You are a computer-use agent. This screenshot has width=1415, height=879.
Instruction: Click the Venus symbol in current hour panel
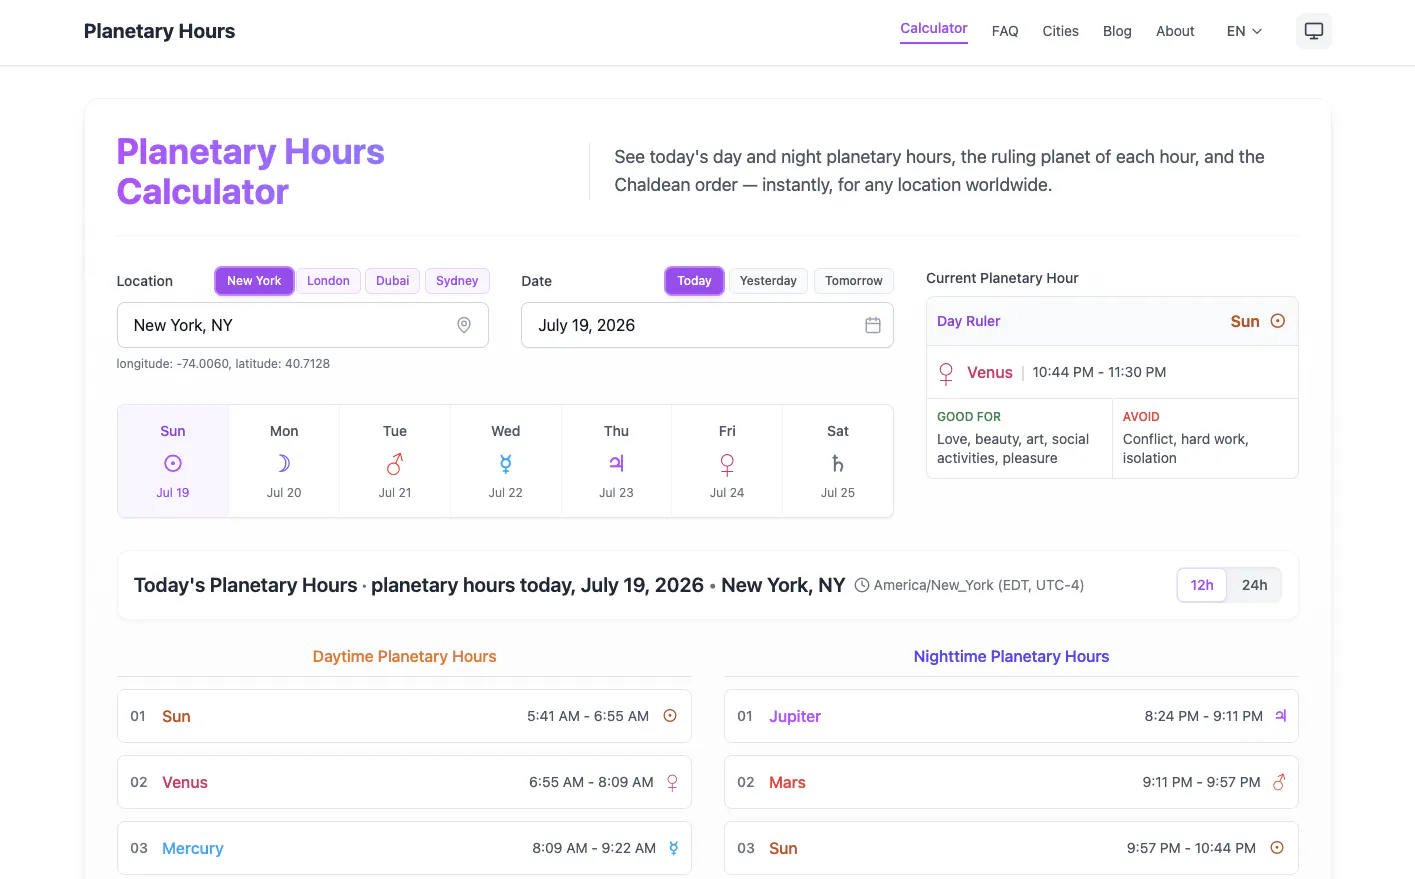tap(946, 373)
